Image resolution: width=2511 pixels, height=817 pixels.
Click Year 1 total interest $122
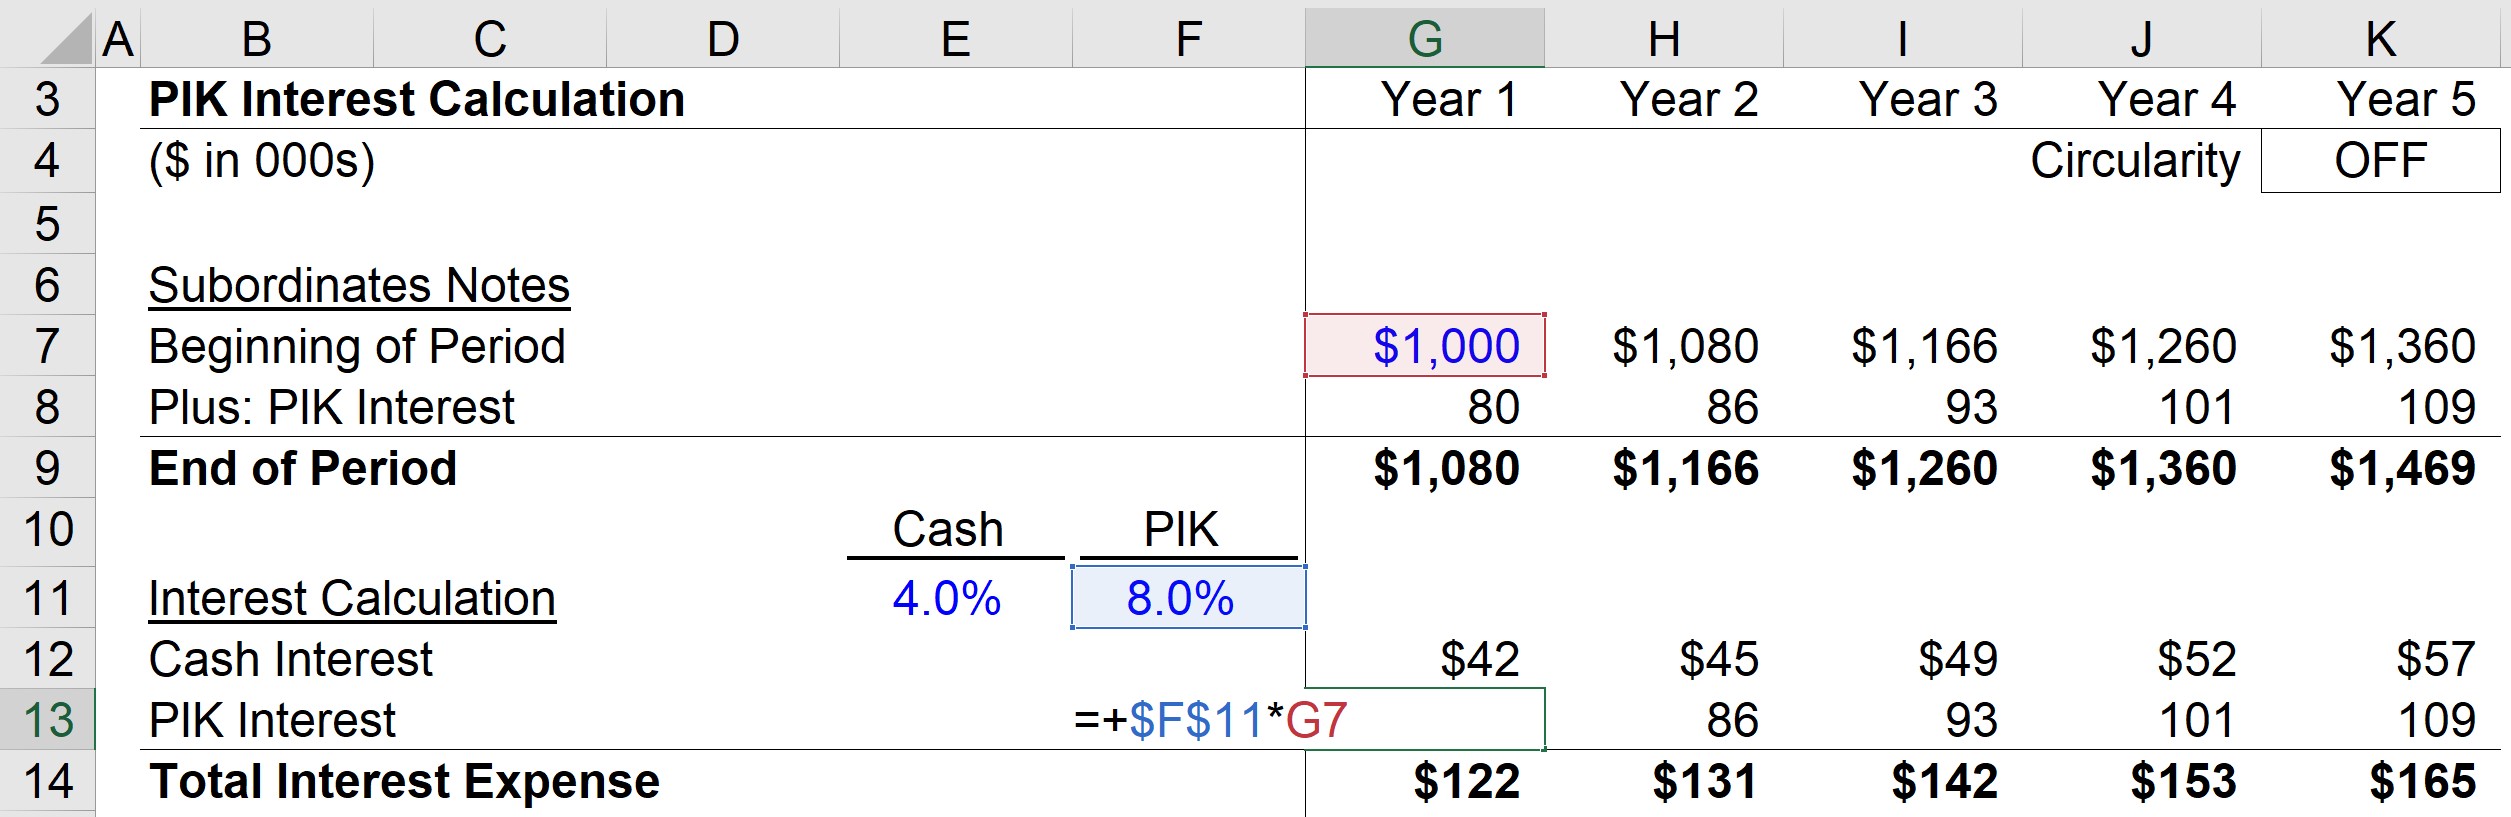coord(1425,781)
